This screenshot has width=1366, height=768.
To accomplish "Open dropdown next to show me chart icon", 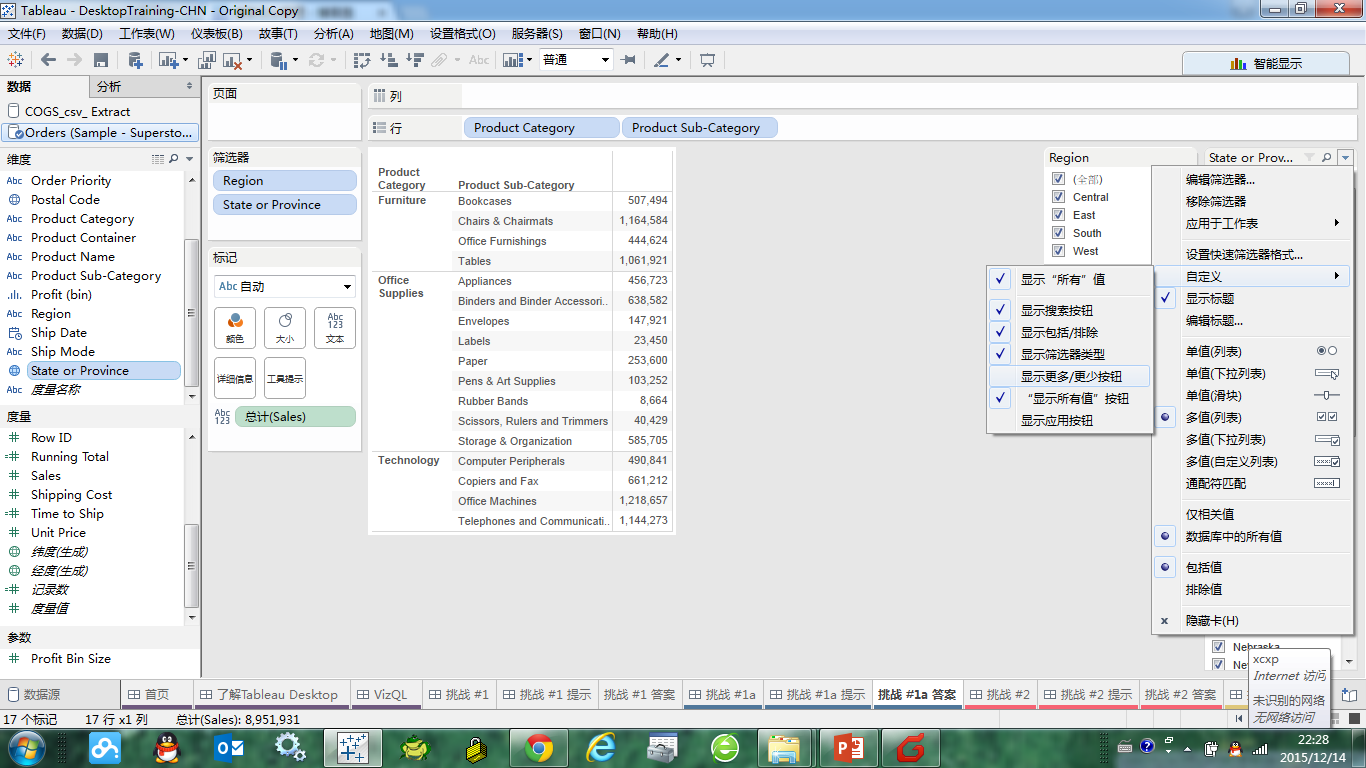I will 529,60.
